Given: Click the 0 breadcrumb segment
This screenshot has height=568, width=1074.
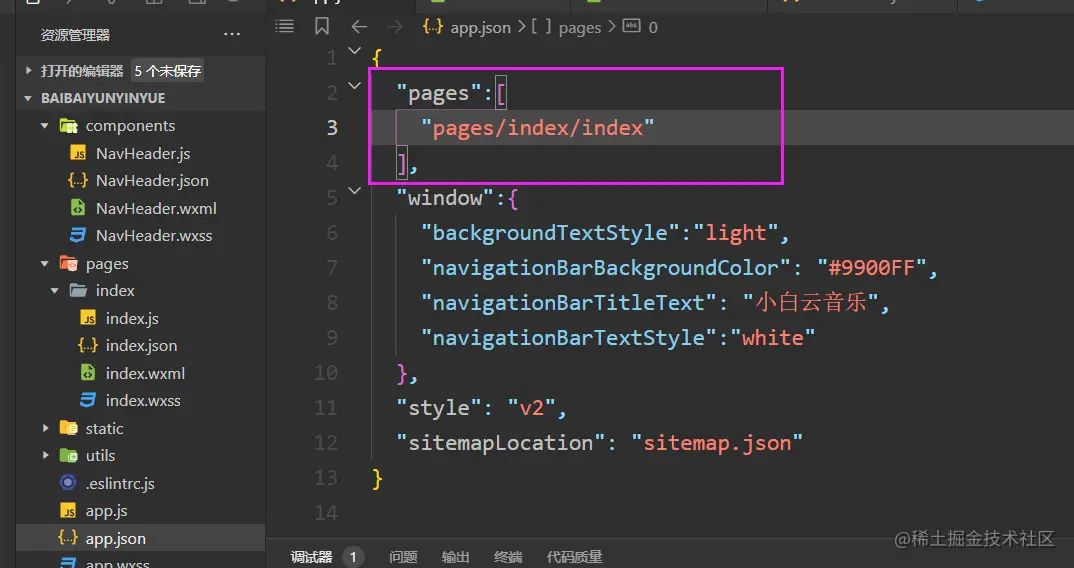Looking at the screenshot, I should 653,27.
